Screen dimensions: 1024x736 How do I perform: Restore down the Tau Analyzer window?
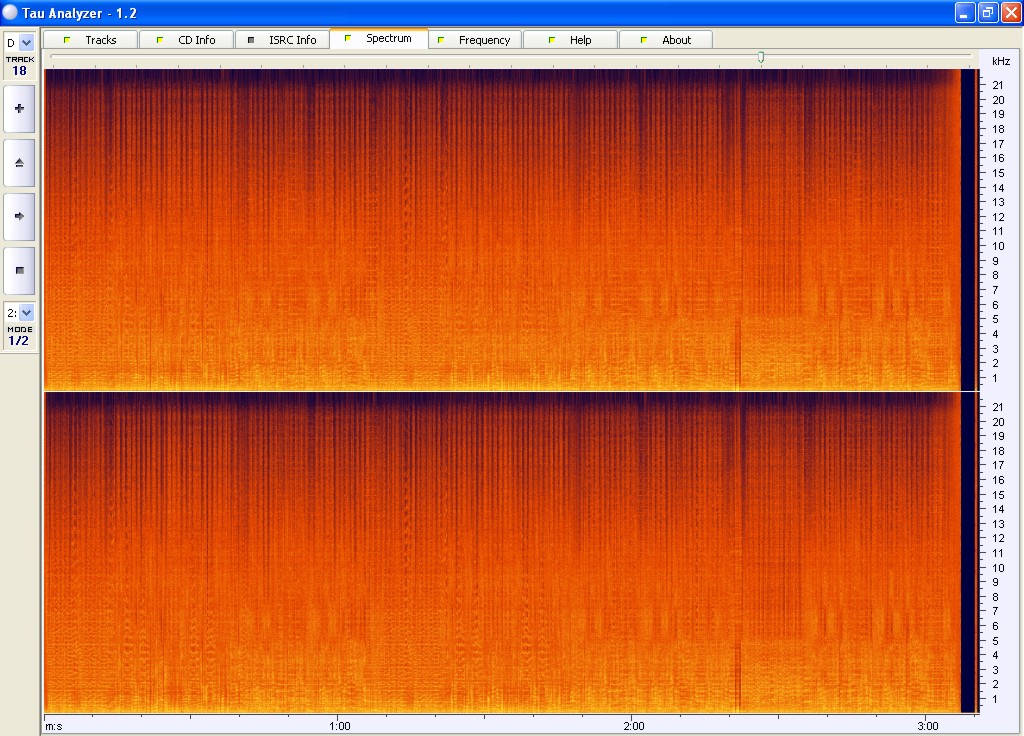point(988,12)
